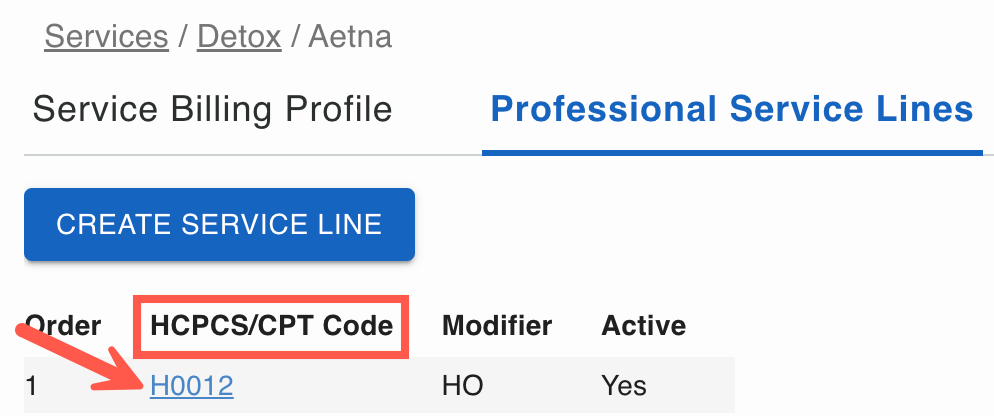994x416 pixels.
Task: Click the Aetna breadcrumb text
Action: 350,37
